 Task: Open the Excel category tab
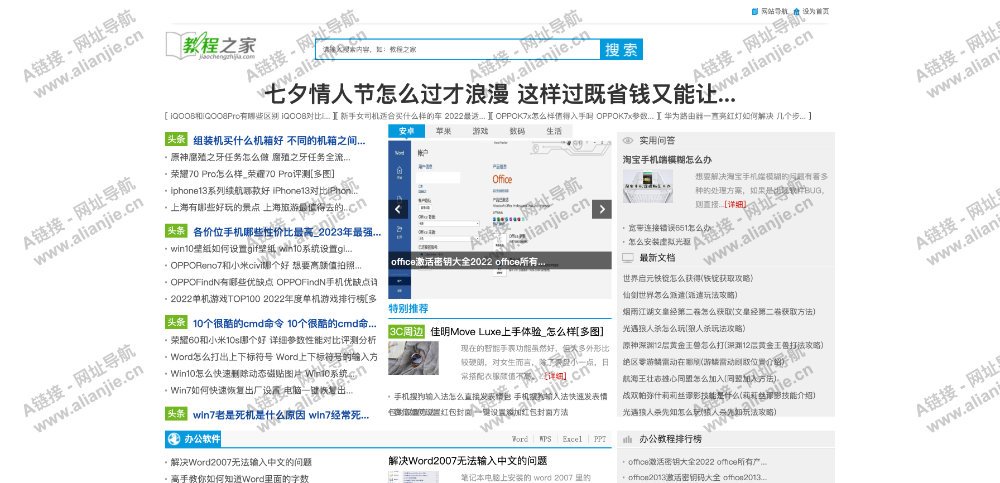(x=572, y=440)
